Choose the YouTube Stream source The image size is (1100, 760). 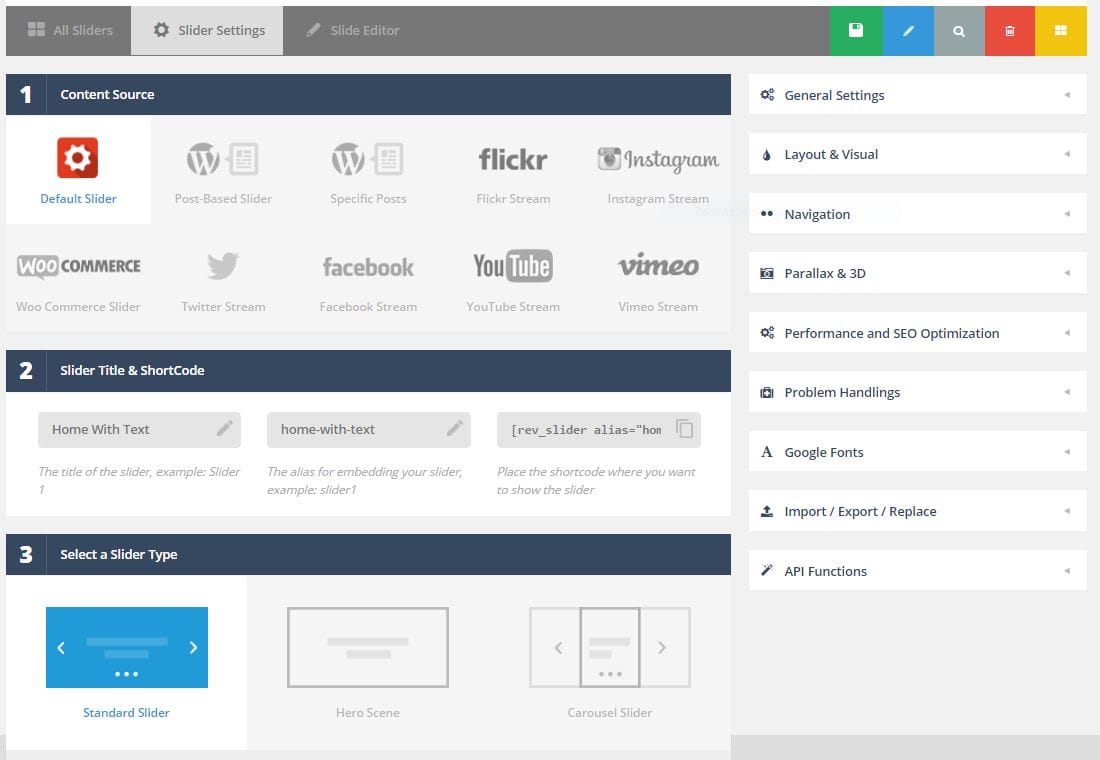513,279
